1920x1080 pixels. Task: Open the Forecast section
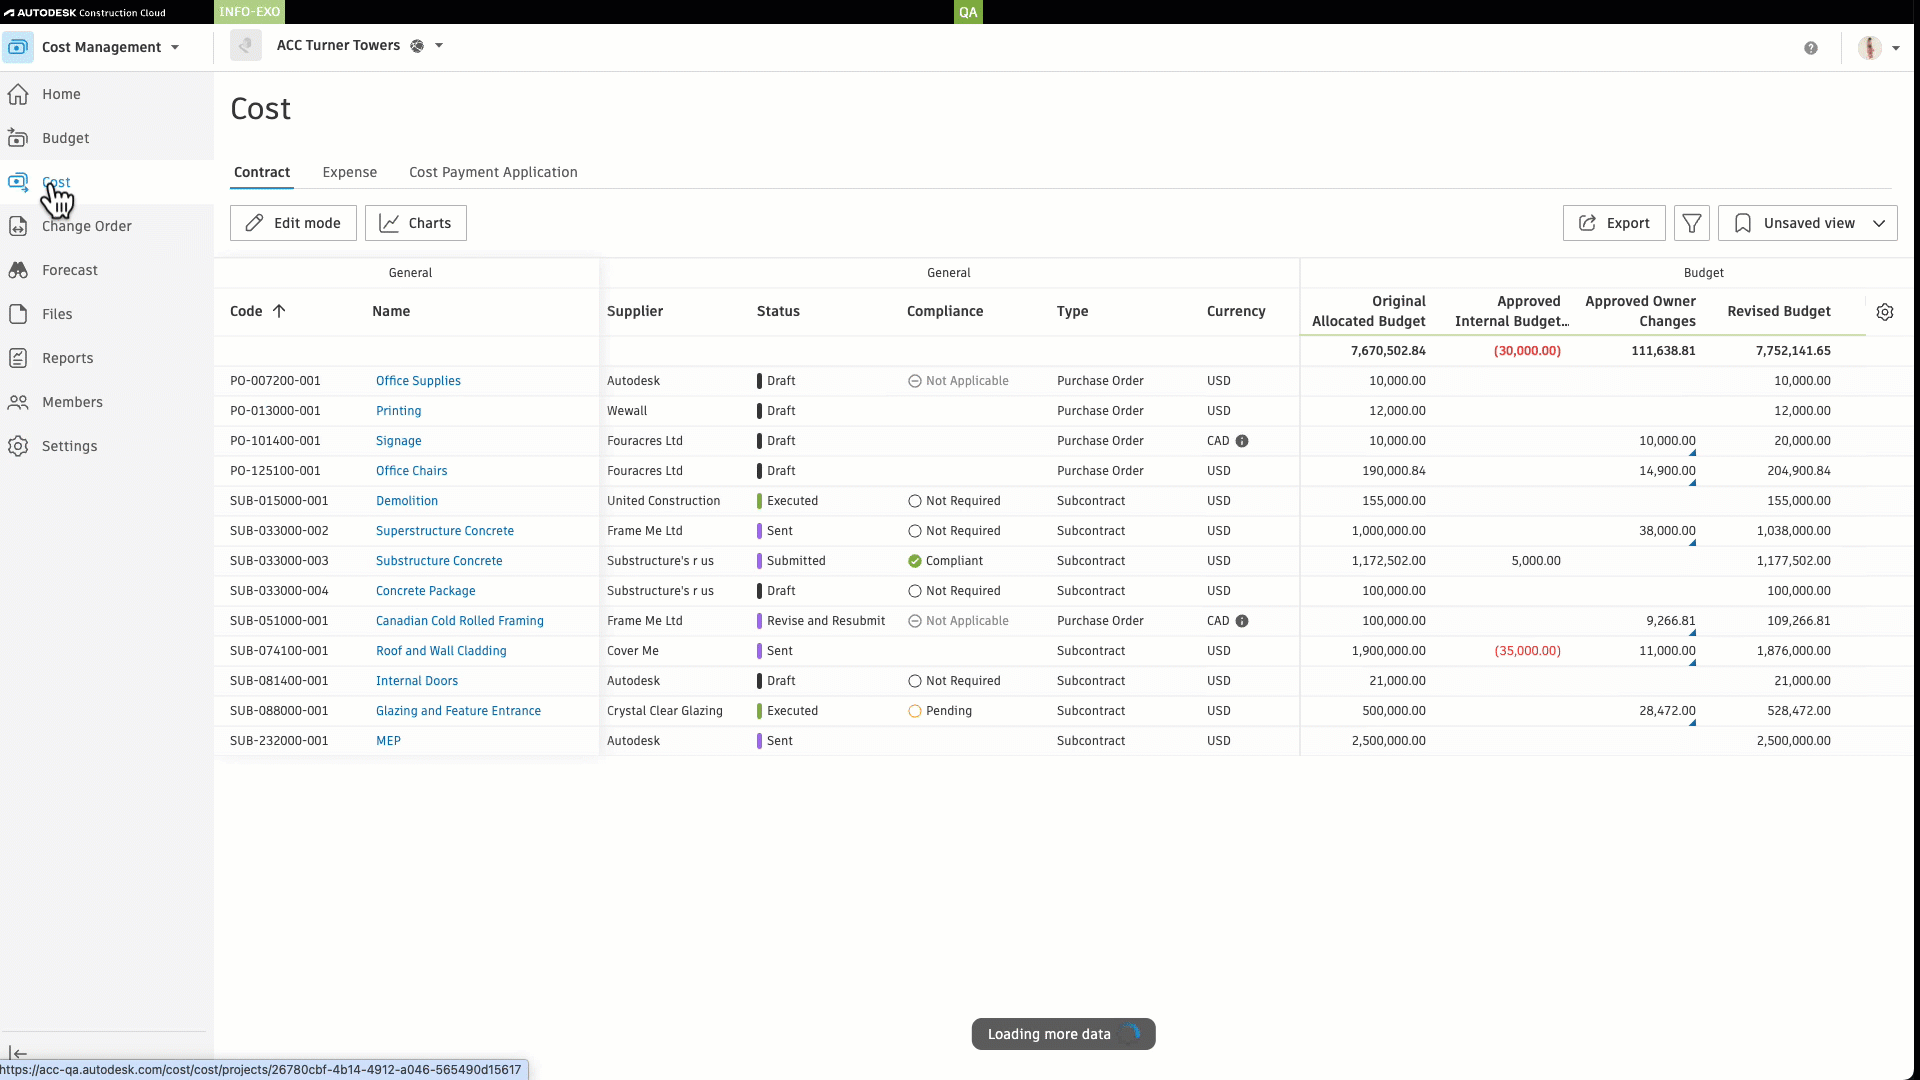tap(69, 270)
